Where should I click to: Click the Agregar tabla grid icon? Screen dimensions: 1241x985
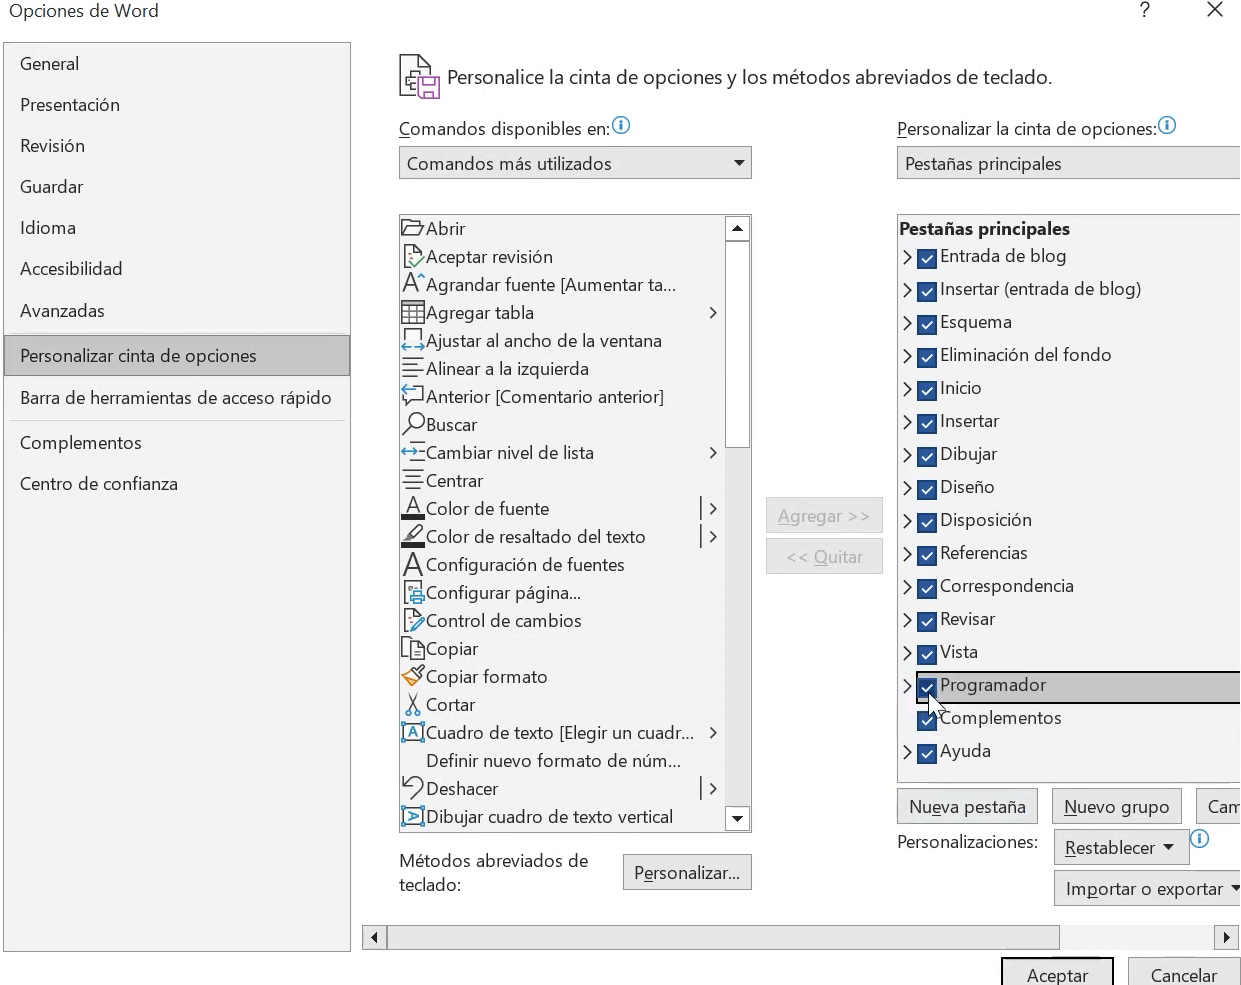tap(412, 313)
